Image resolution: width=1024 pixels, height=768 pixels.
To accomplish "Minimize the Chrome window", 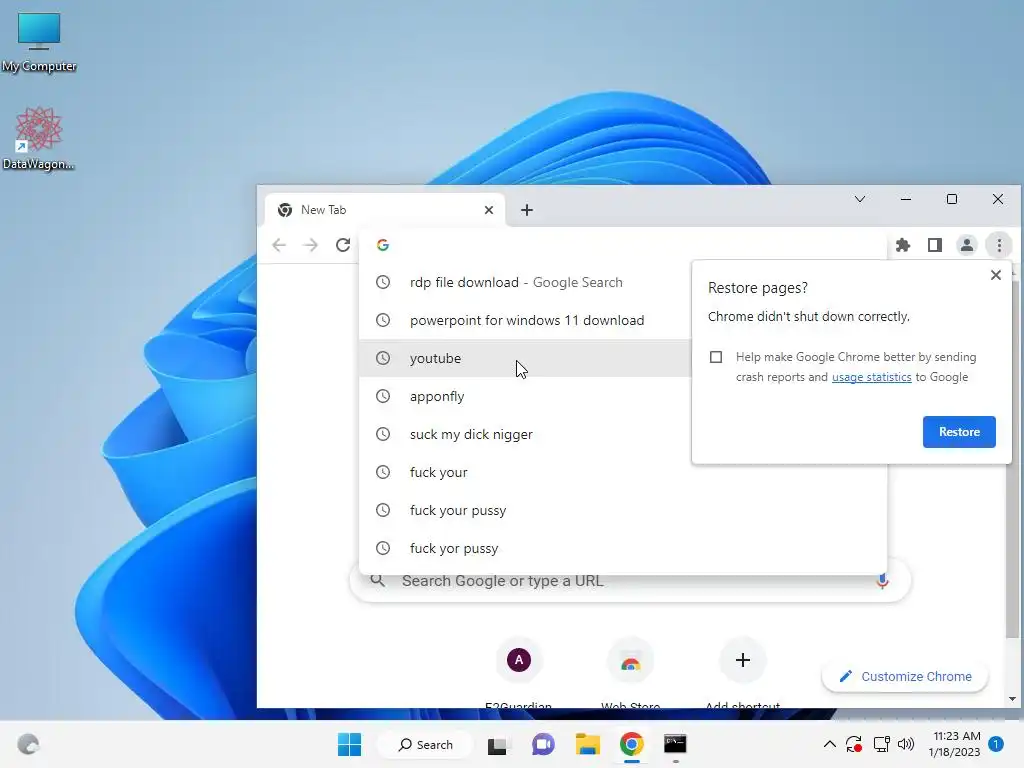I will click(906, 199).
